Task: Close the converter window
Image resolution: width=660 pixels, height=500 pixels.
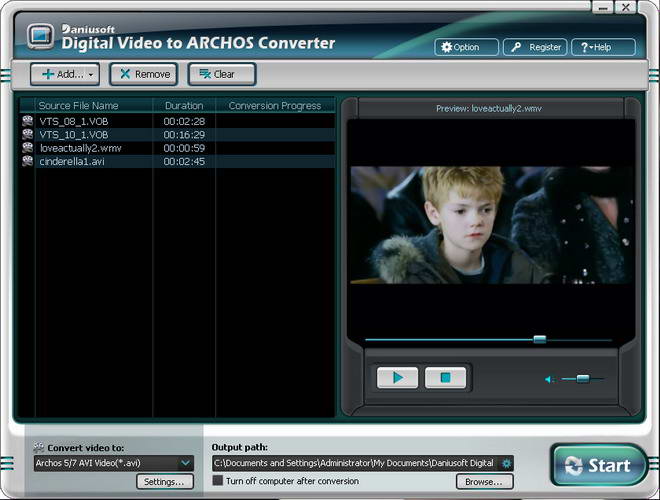Action: 626,8
